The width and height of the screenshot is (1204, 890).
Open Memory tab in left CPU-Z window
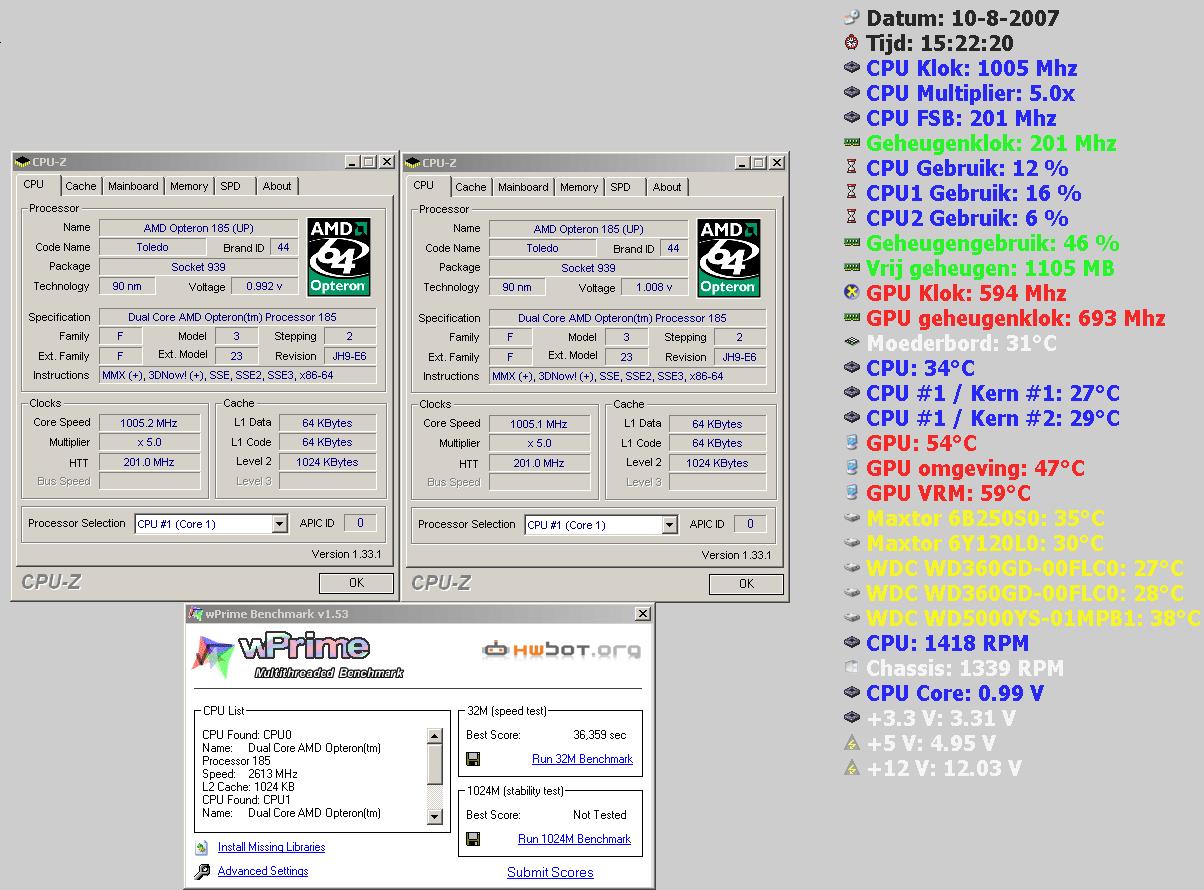(x=189, y=186)
